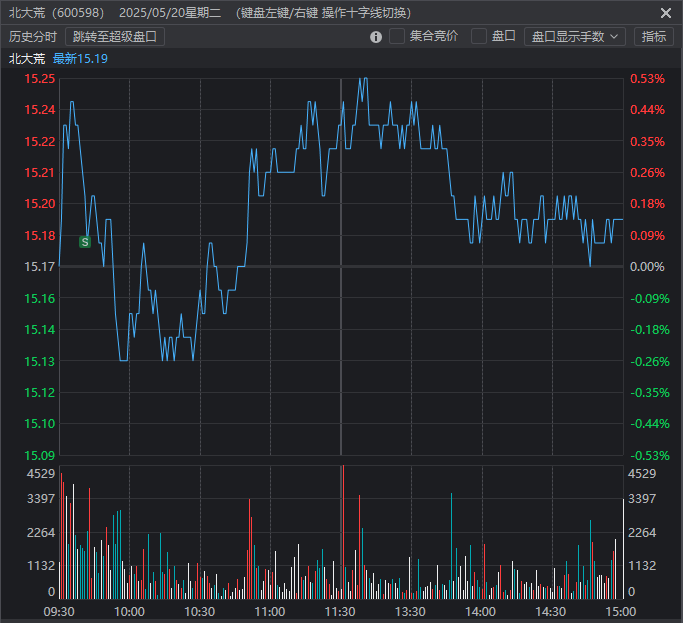This screenshot has width=683, height=623.
Task: Click the 11:30 time axis label
Action: coord(341,611)
